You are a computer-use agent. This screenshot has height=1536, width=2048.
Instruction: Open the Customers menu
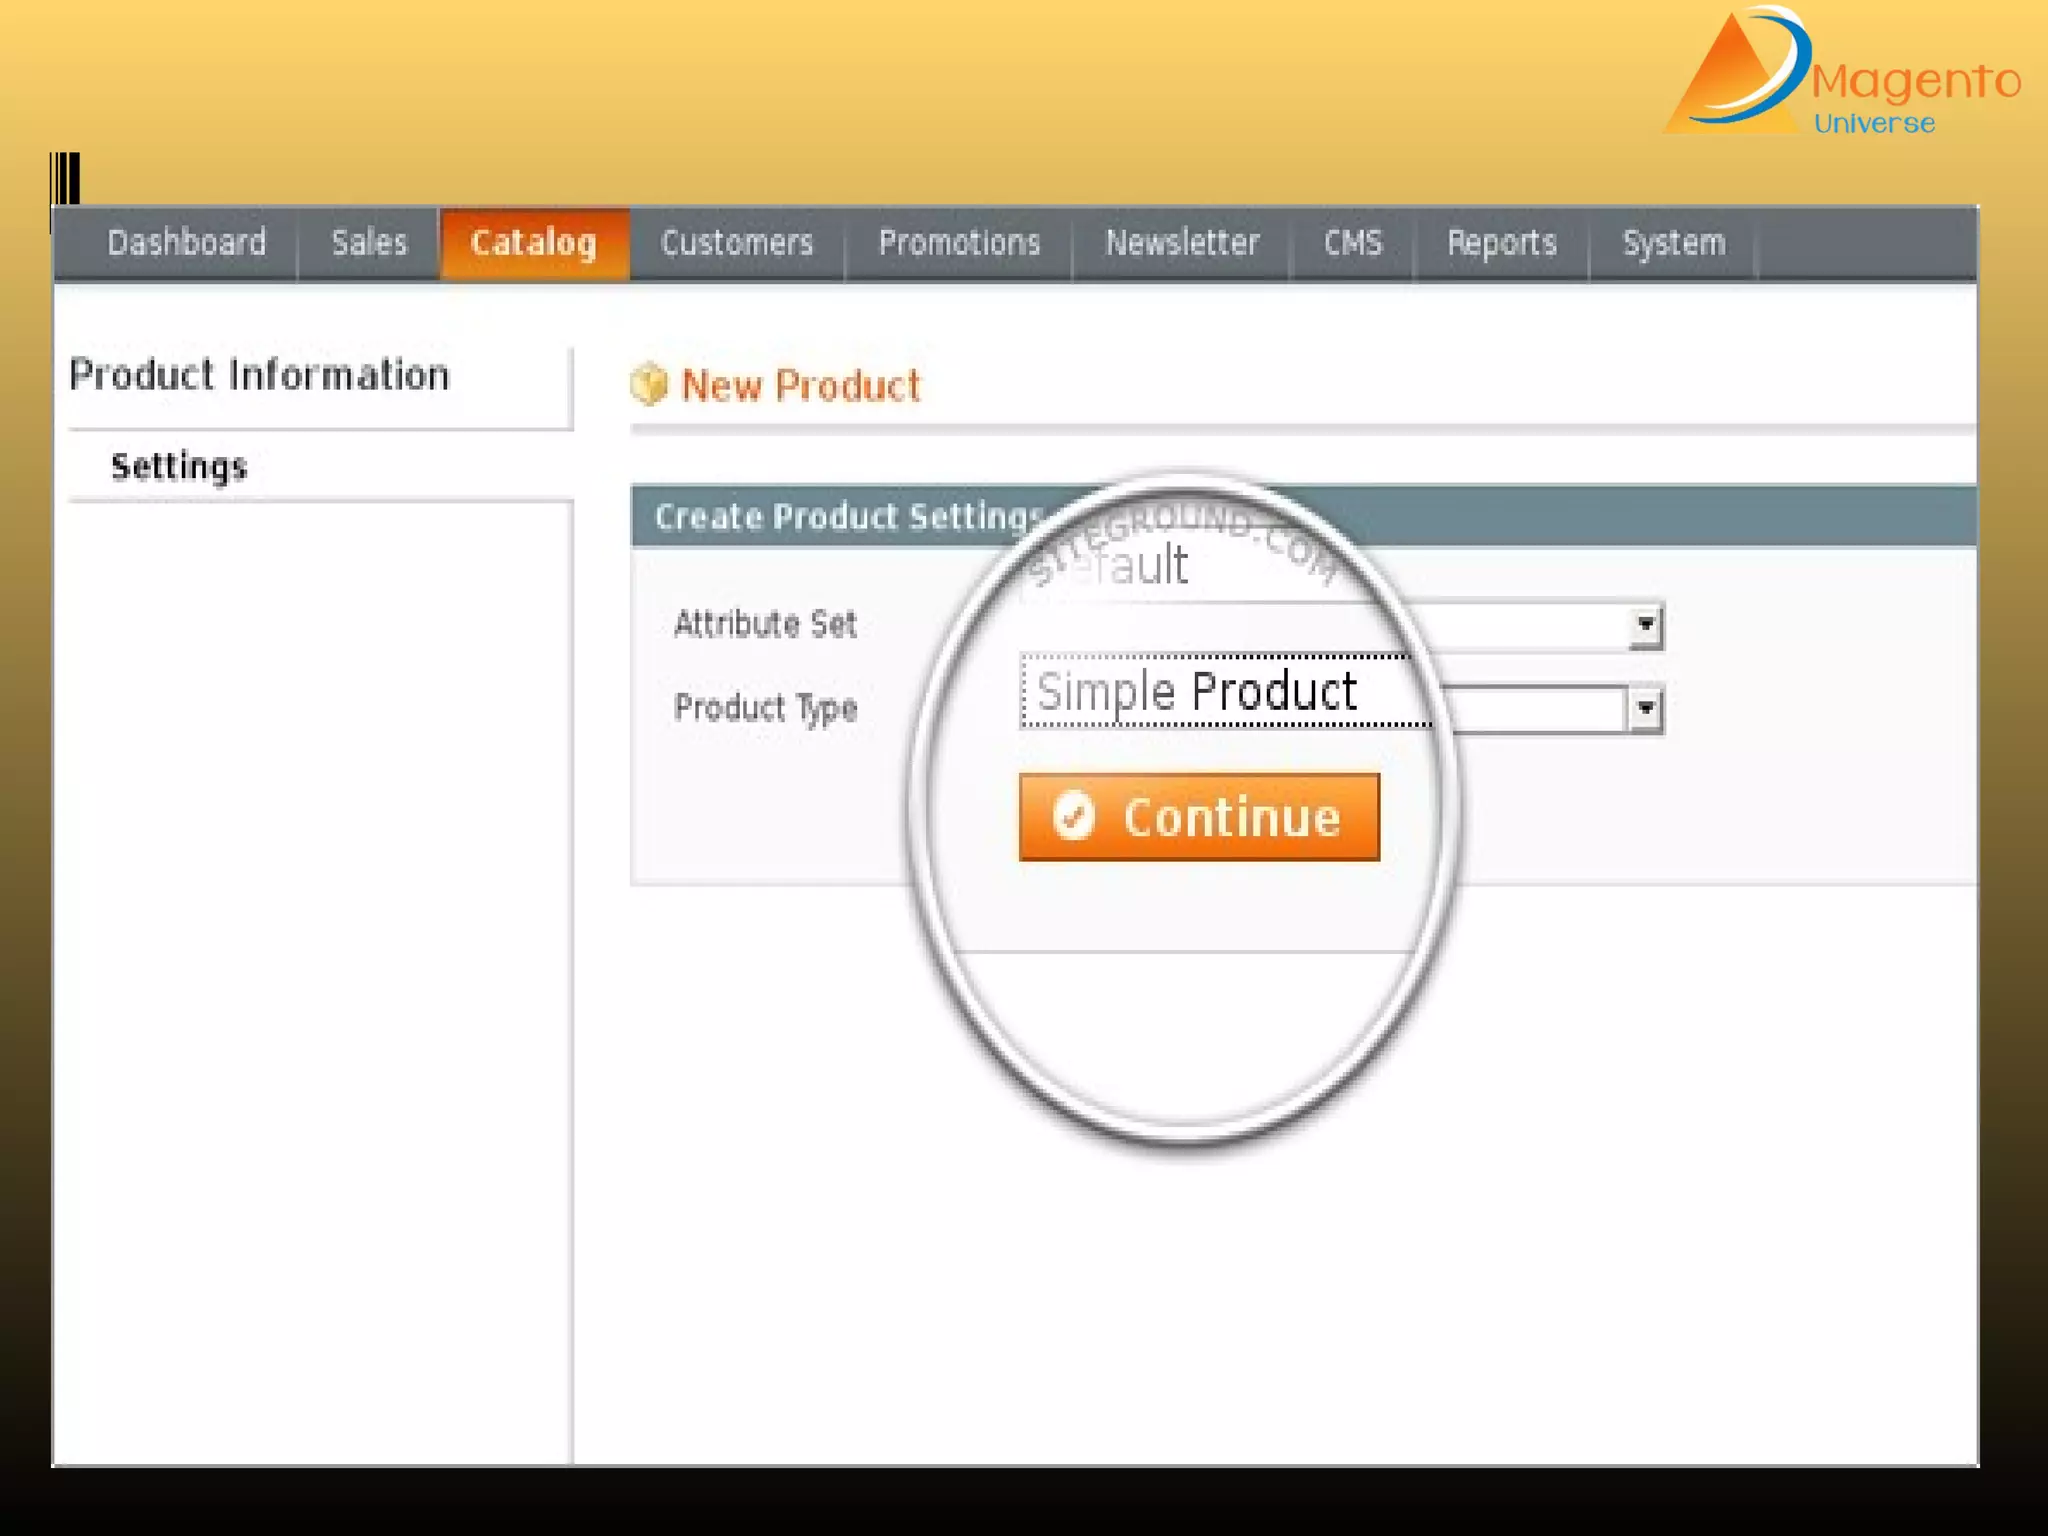[x=737, y=243]
